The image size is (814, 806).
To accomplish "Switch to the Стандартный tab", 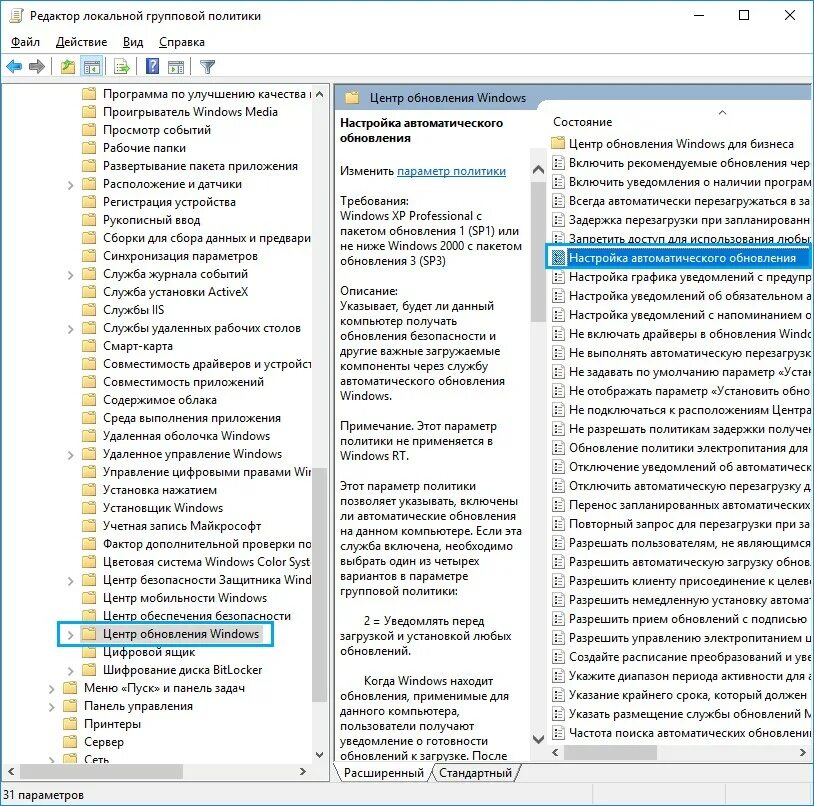I will [475, 773].
